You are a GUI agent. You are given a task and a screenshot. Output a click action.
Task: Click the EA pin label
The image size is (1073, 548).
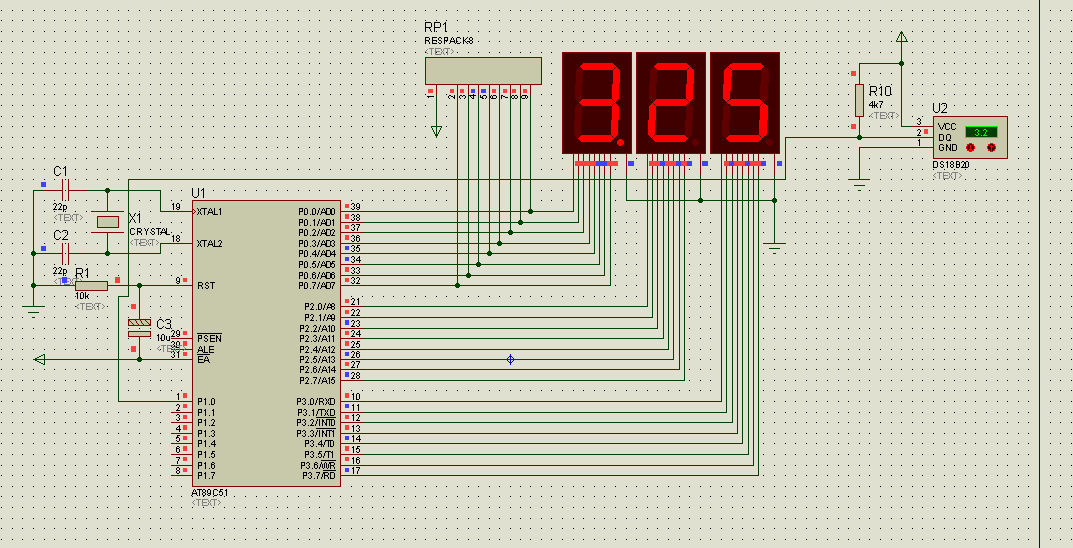[203, 359]
